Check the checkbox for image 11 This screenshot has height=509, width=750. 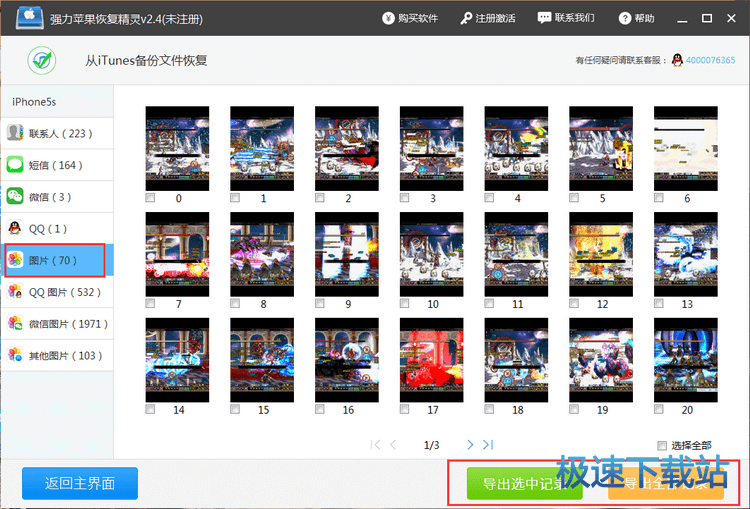coord(489,303)
